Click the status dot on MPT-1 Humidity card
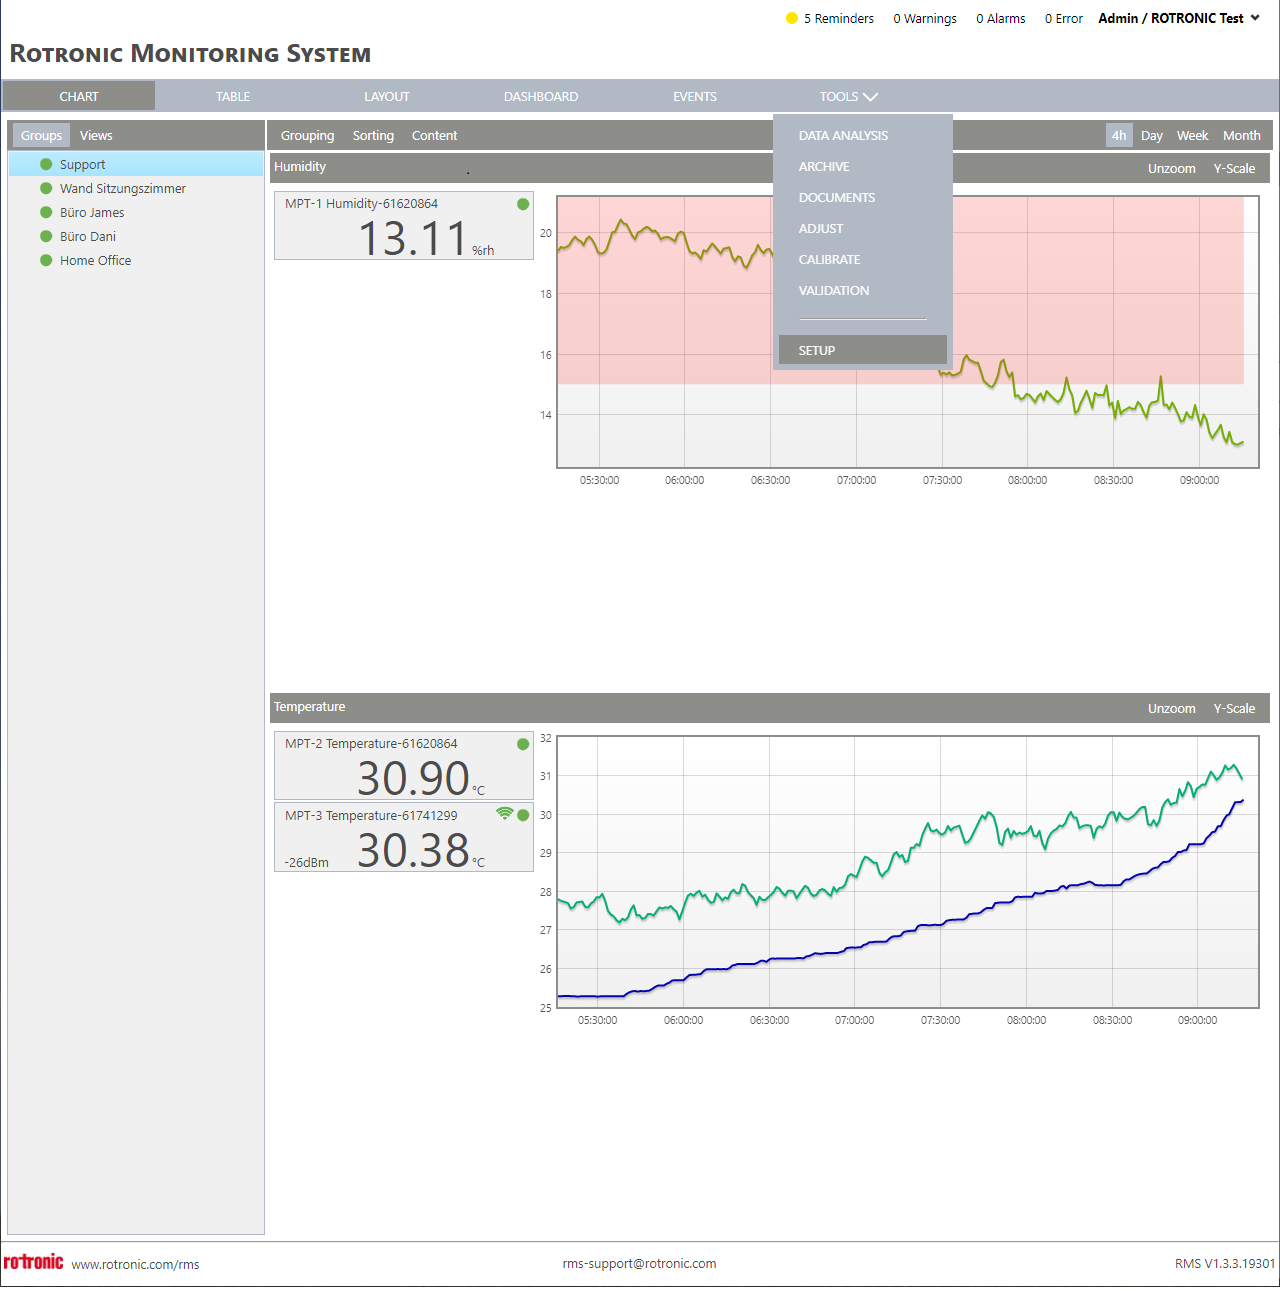This screenshot has height=1291, width=1280. click(523, 204)
